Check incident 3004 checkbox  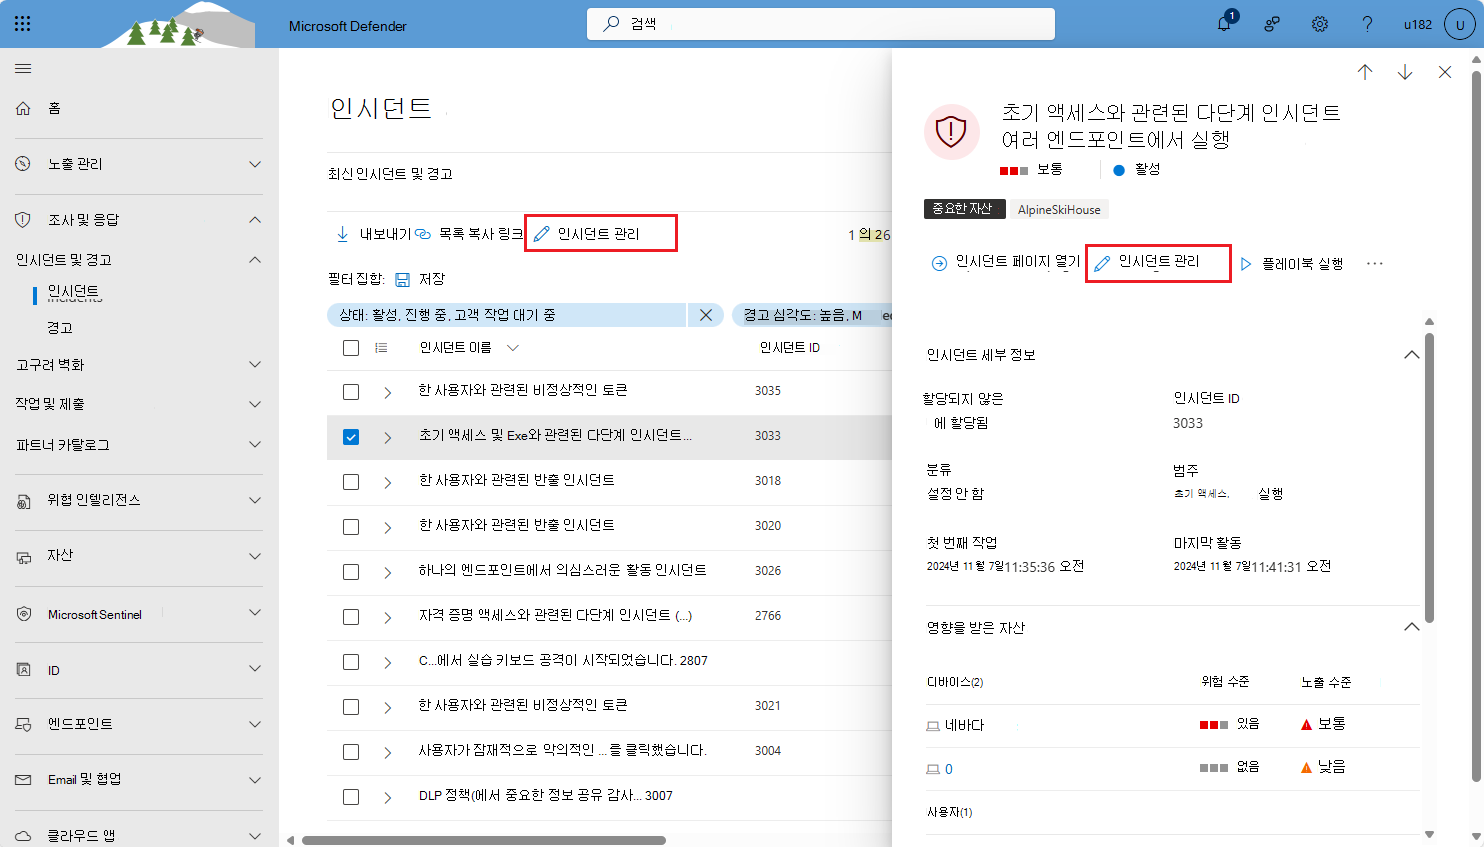351,752
